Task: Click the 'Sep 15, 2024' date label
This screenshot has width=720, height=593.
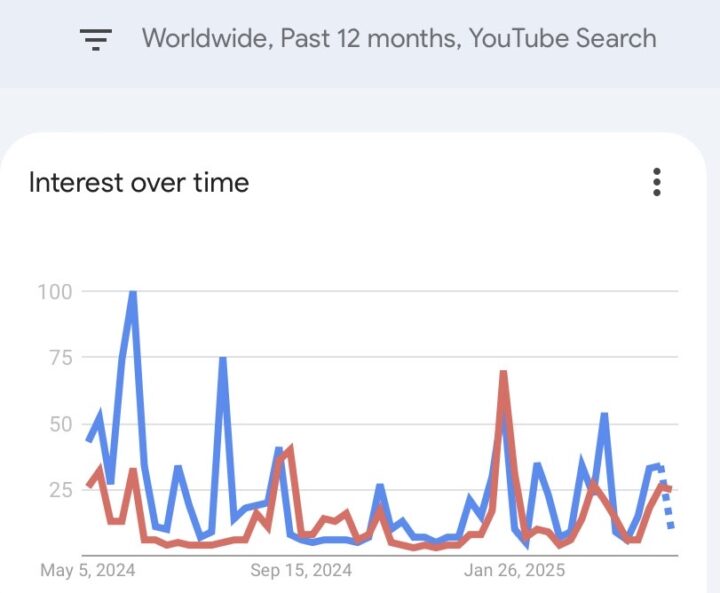Action: (301, 570)
